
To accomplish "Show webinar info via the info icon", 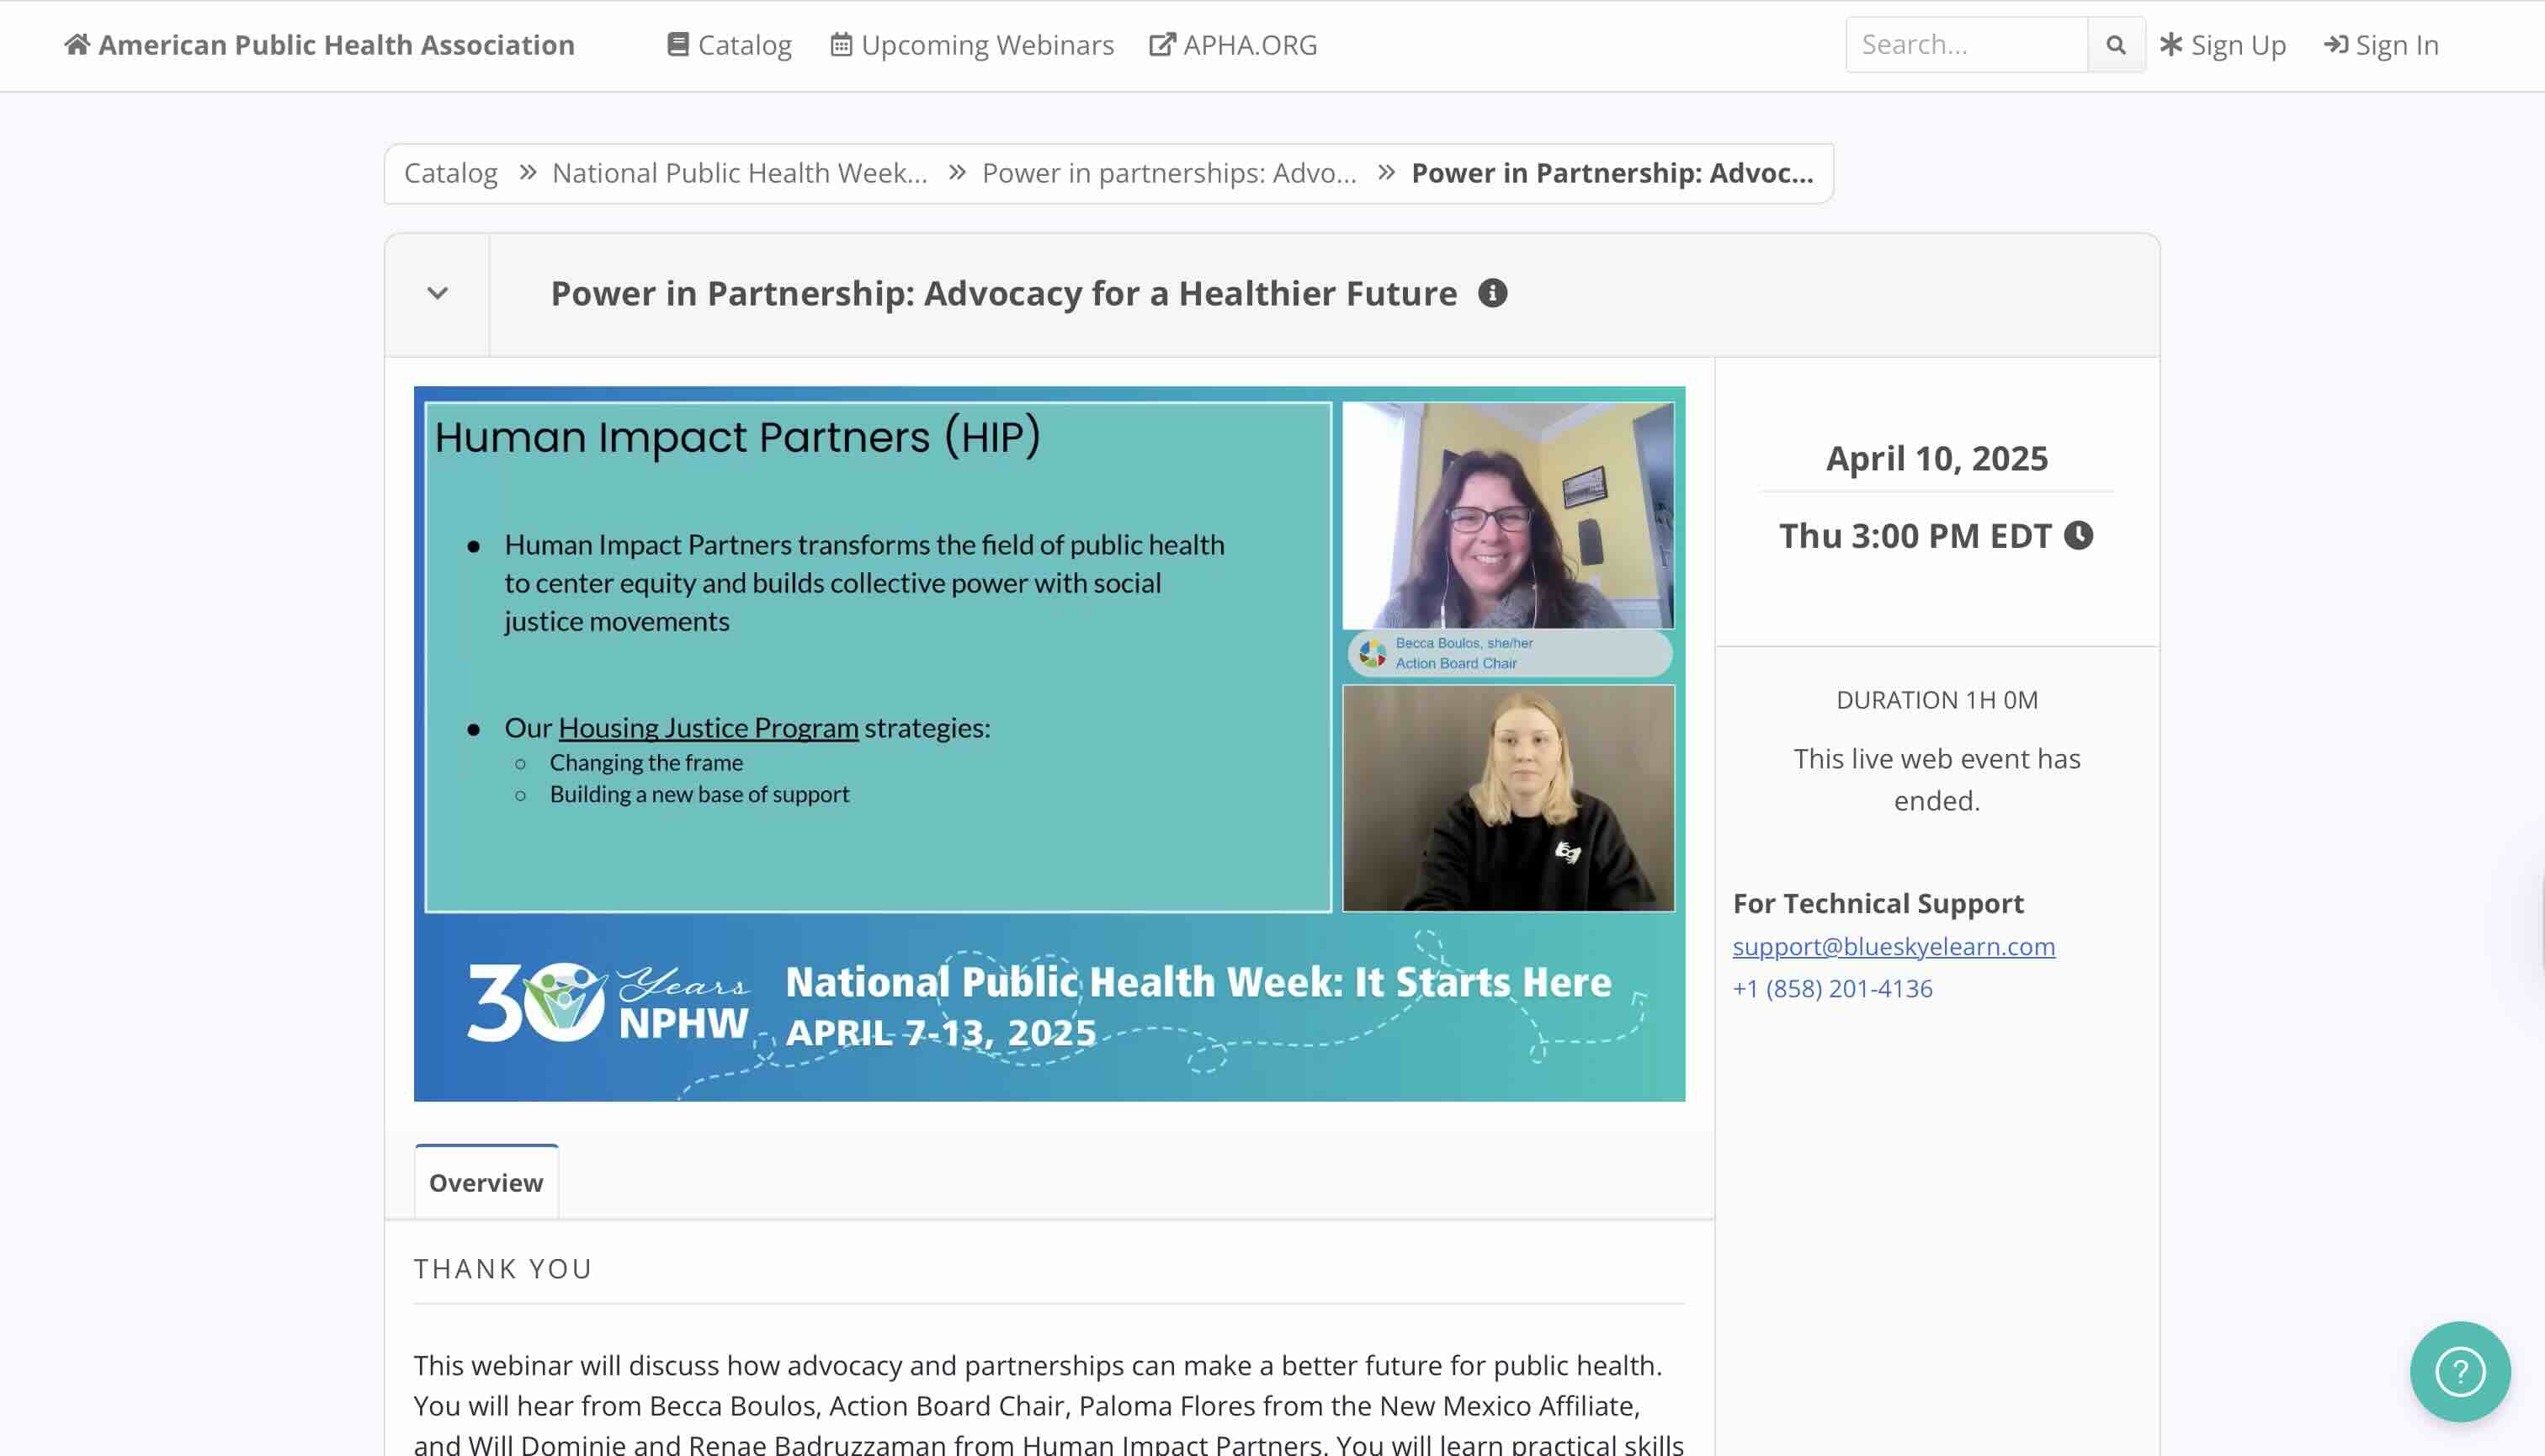I will pos(1492,293).
